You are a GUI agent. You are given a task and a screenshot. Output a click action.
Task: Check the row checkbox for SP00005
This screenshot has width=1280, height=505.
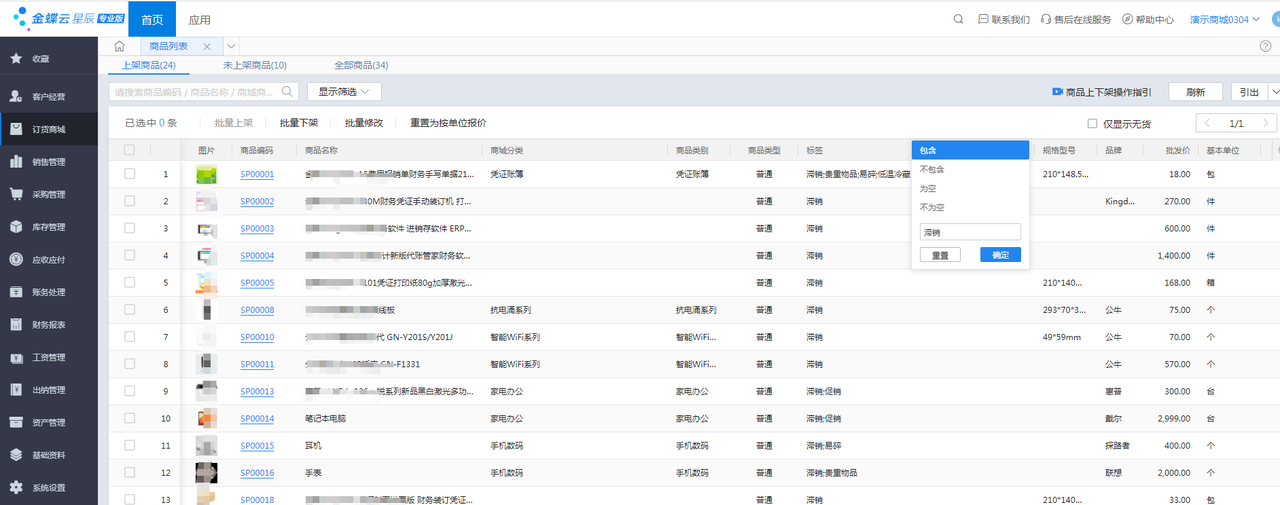click(129, 282)
